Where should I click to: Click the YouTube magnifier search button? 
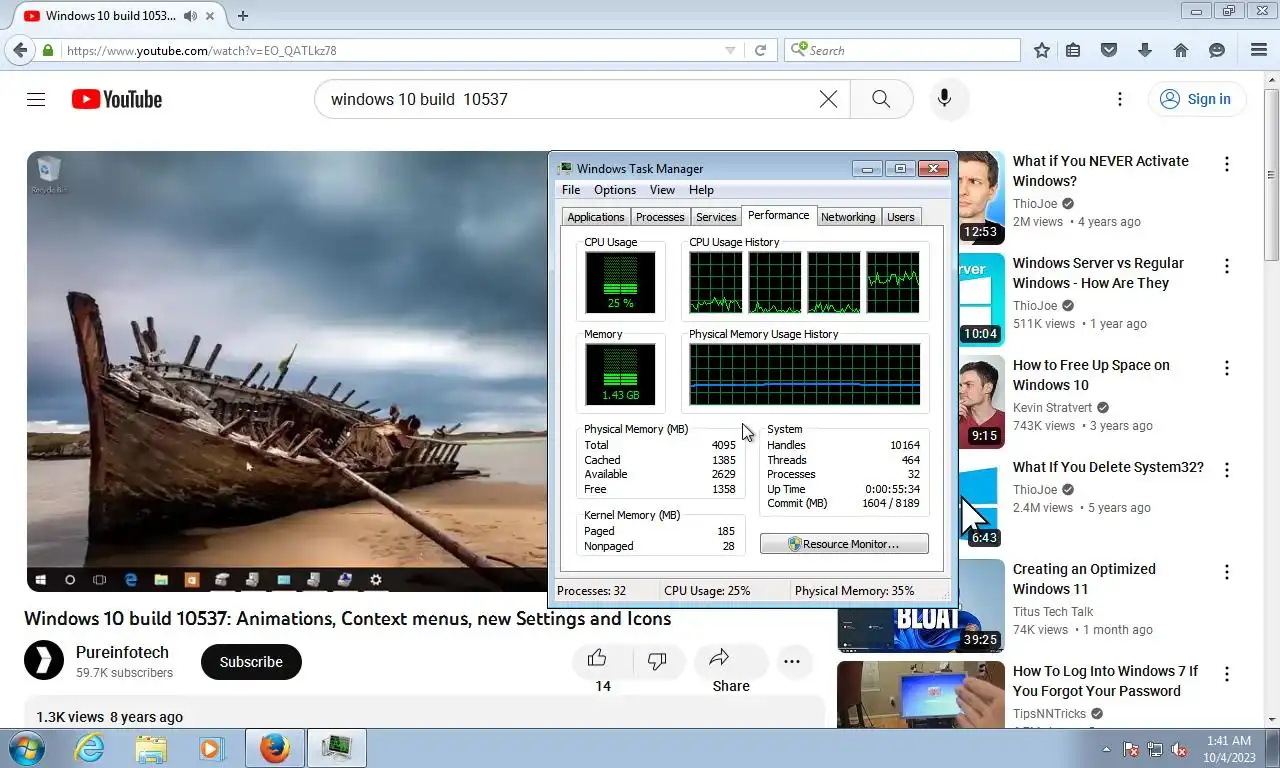tap(881, 99)
